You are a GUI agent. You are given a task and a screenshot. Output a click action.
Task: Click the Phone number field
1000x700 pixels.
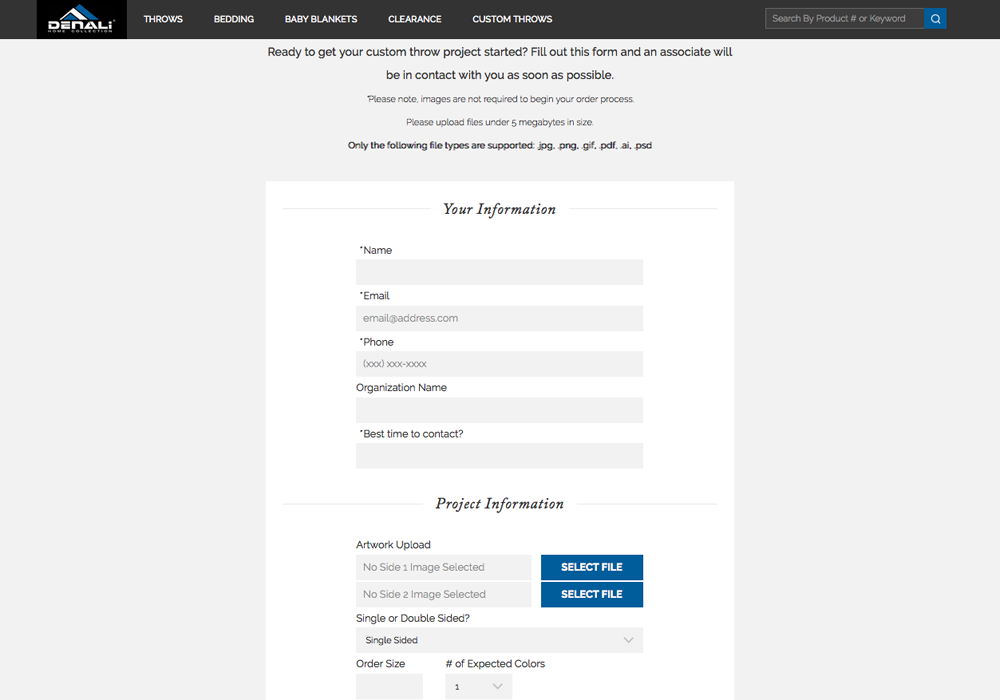coord(499,364)
